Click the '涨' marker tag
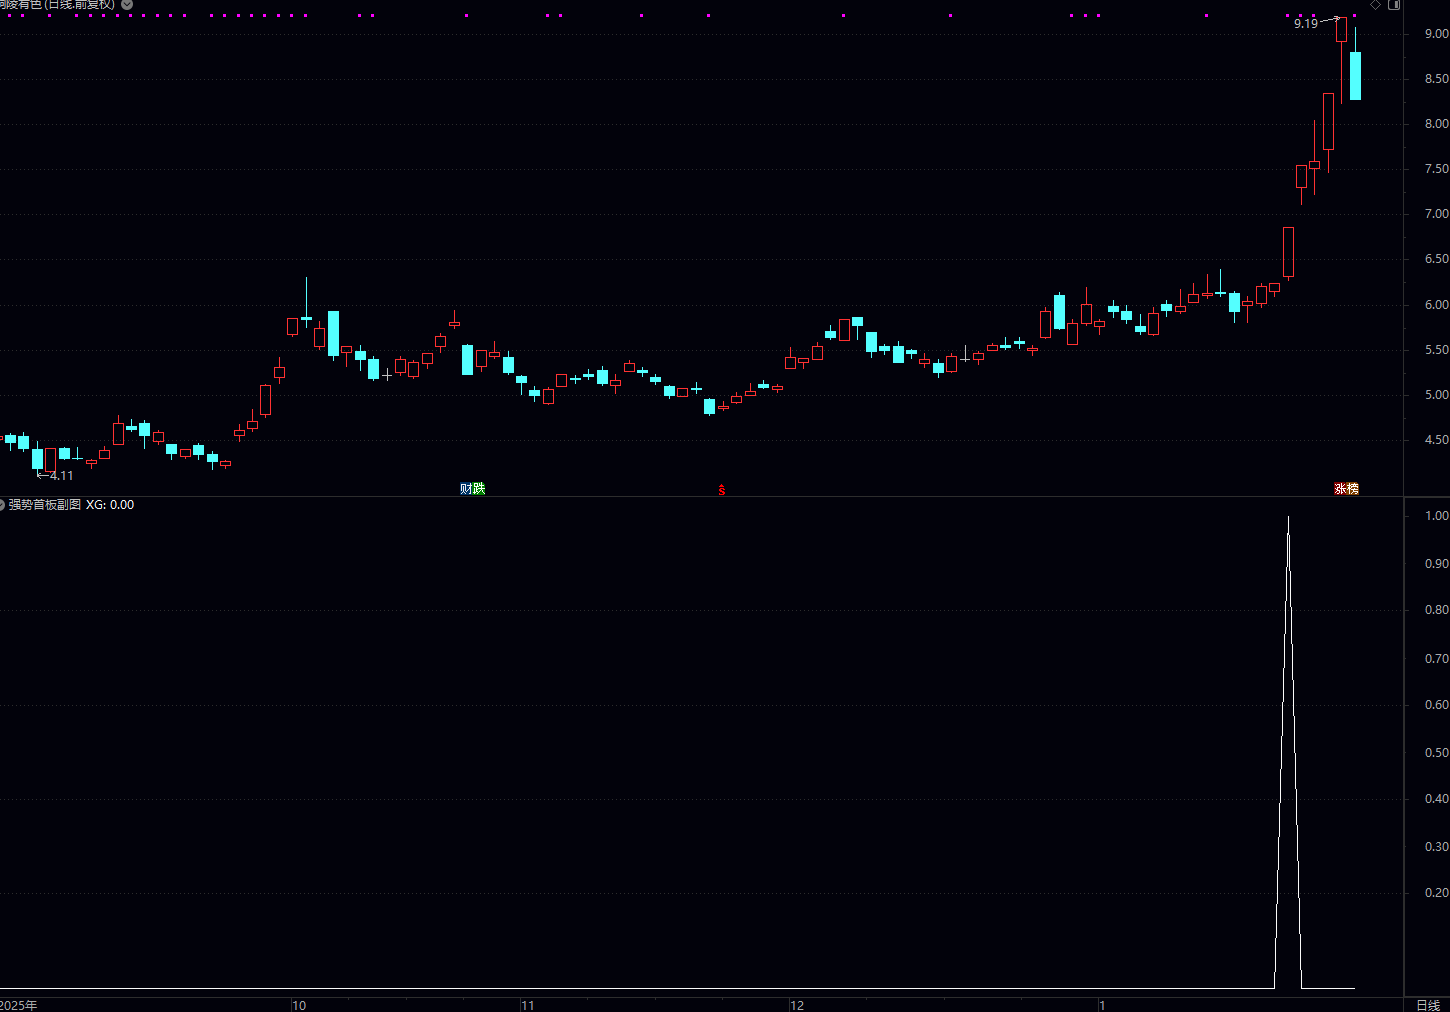The height and width of the screenshot is (1012, 1450). [x=1340, y=489]
